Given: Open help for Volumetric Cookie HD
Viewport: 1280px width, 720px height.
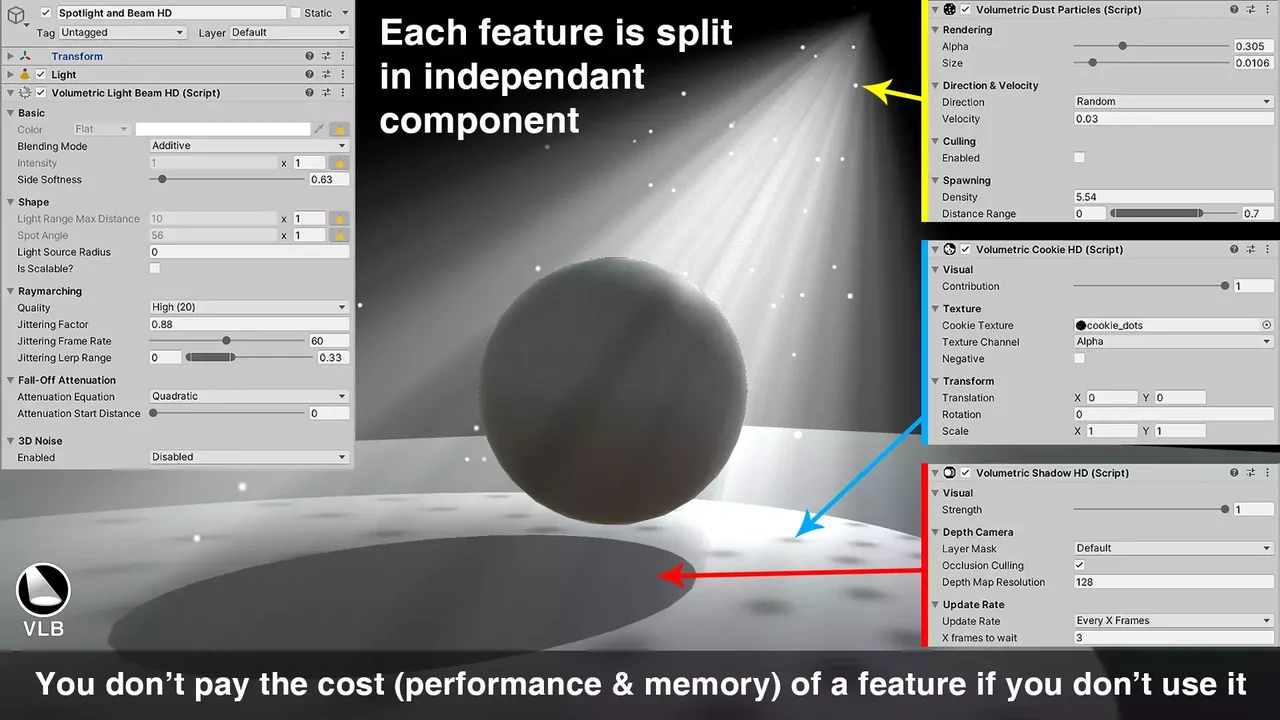Looking at the screenshot, I should pos(1234,249).
